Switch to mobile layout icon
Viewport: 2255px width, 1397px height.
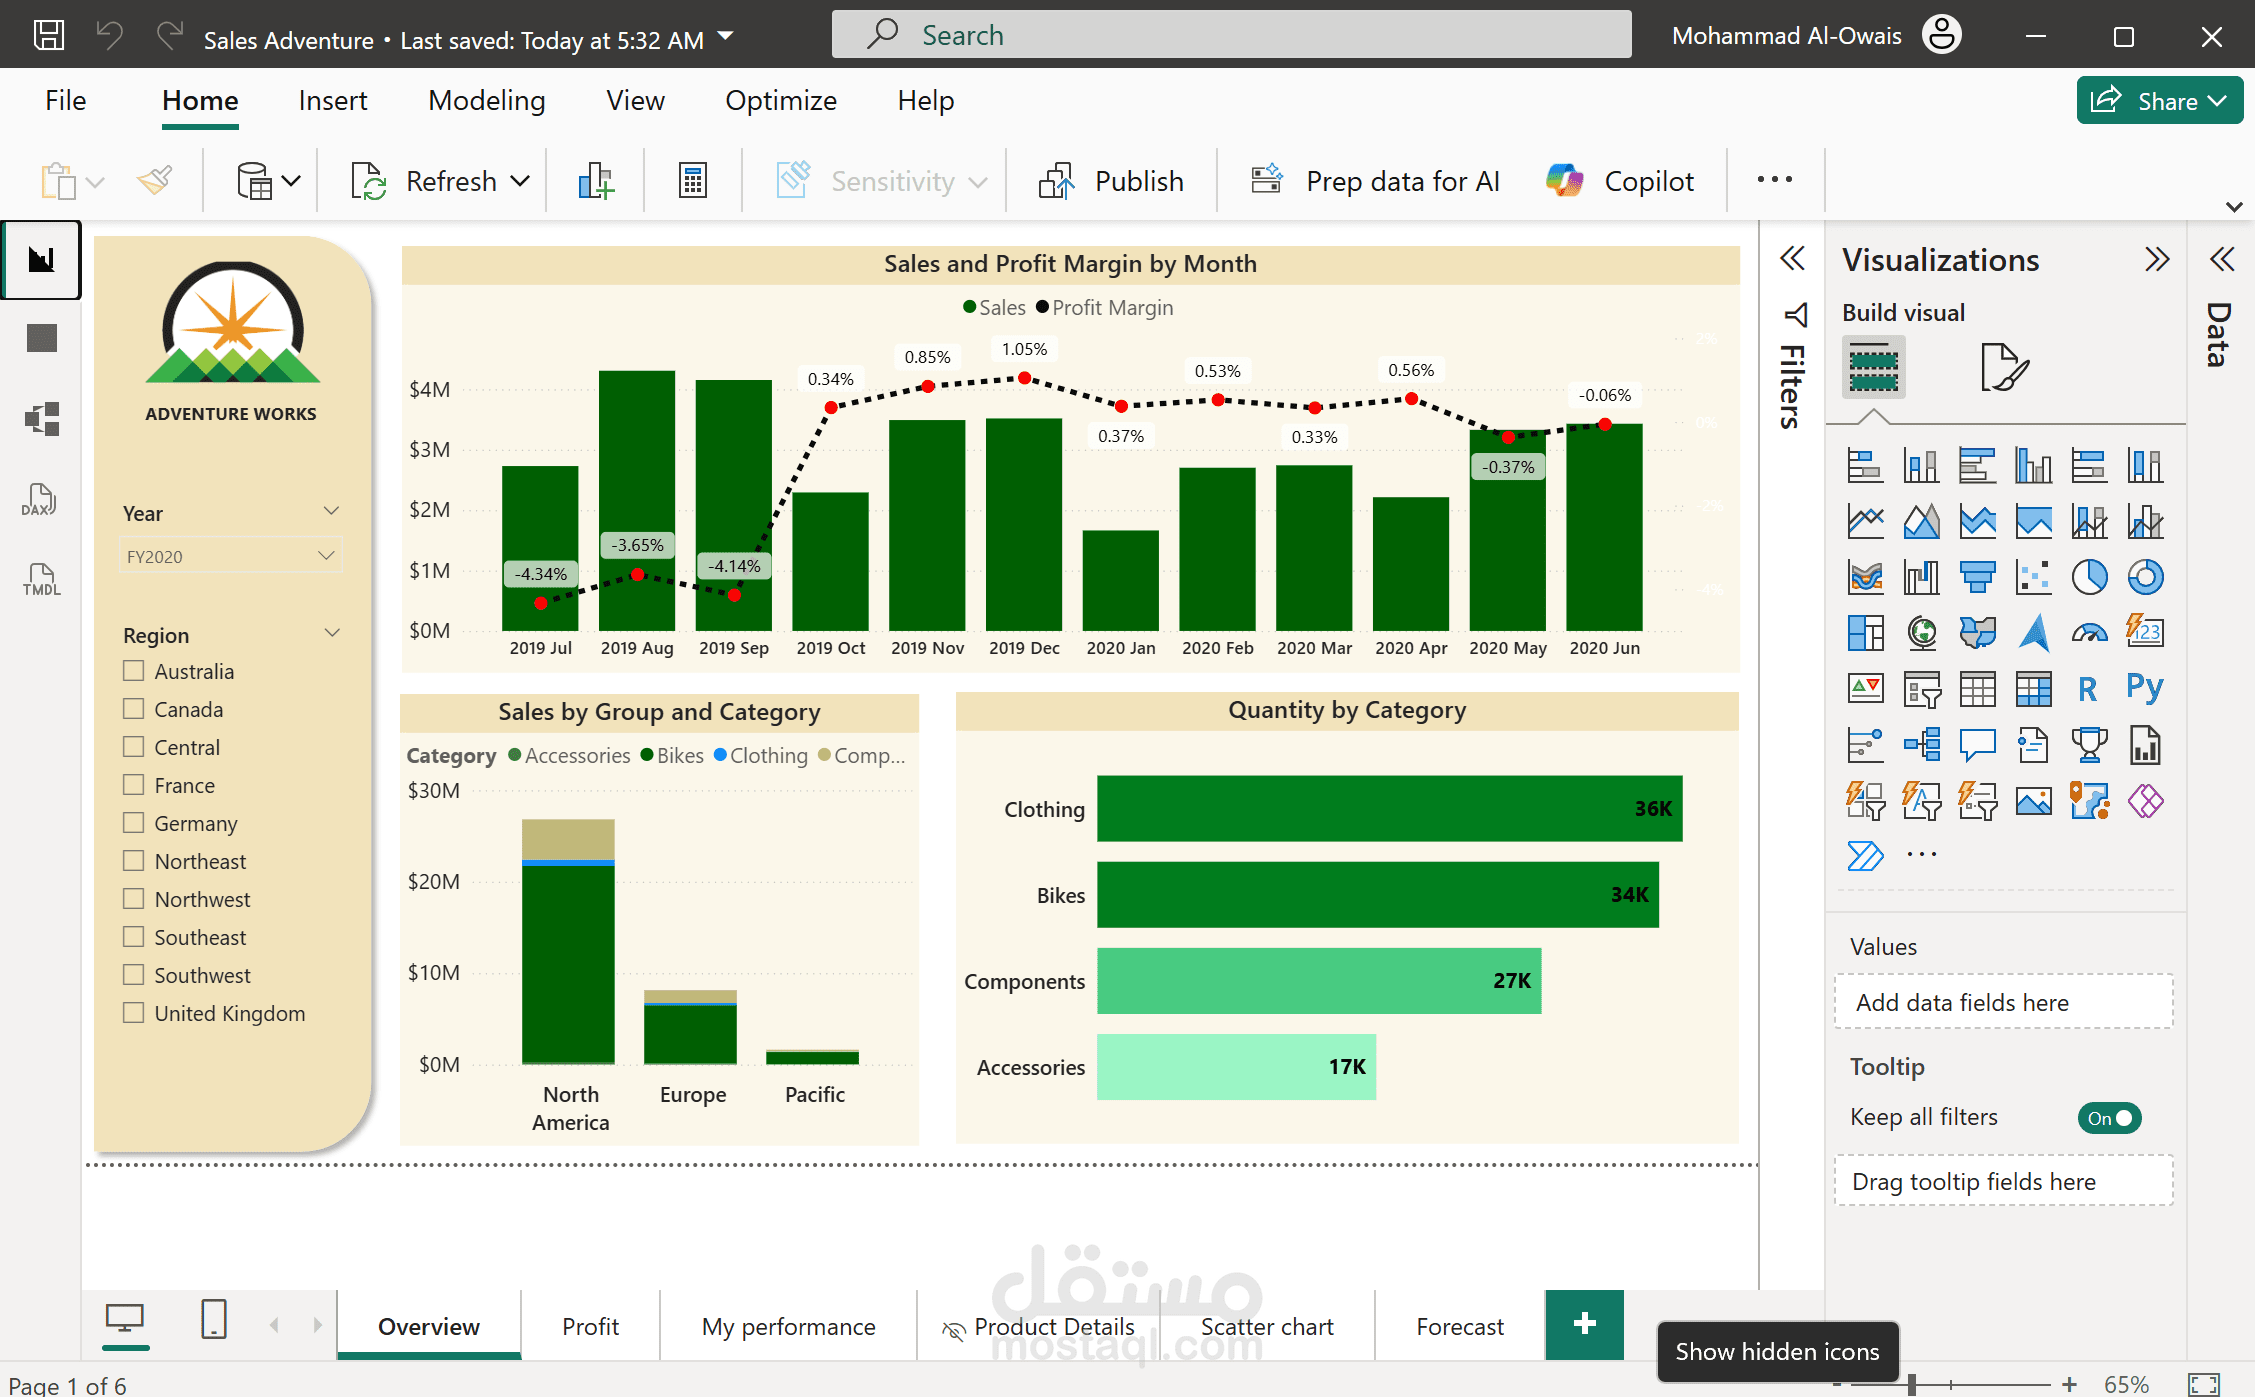click(214, 1320)
